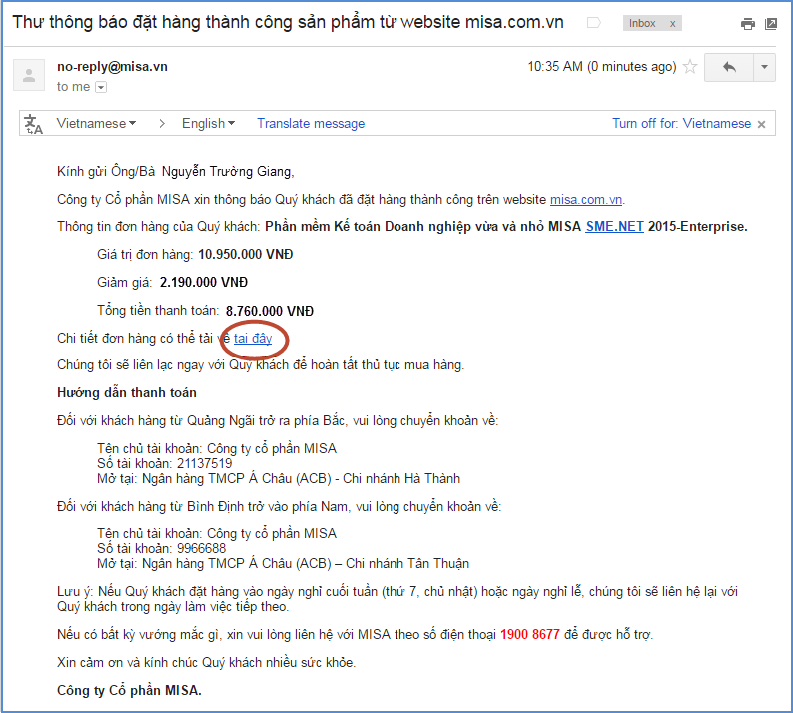The height and width of the screenshot is (713, 793).
Task: Open more reply options dropdown arrow
Action: 765,67
